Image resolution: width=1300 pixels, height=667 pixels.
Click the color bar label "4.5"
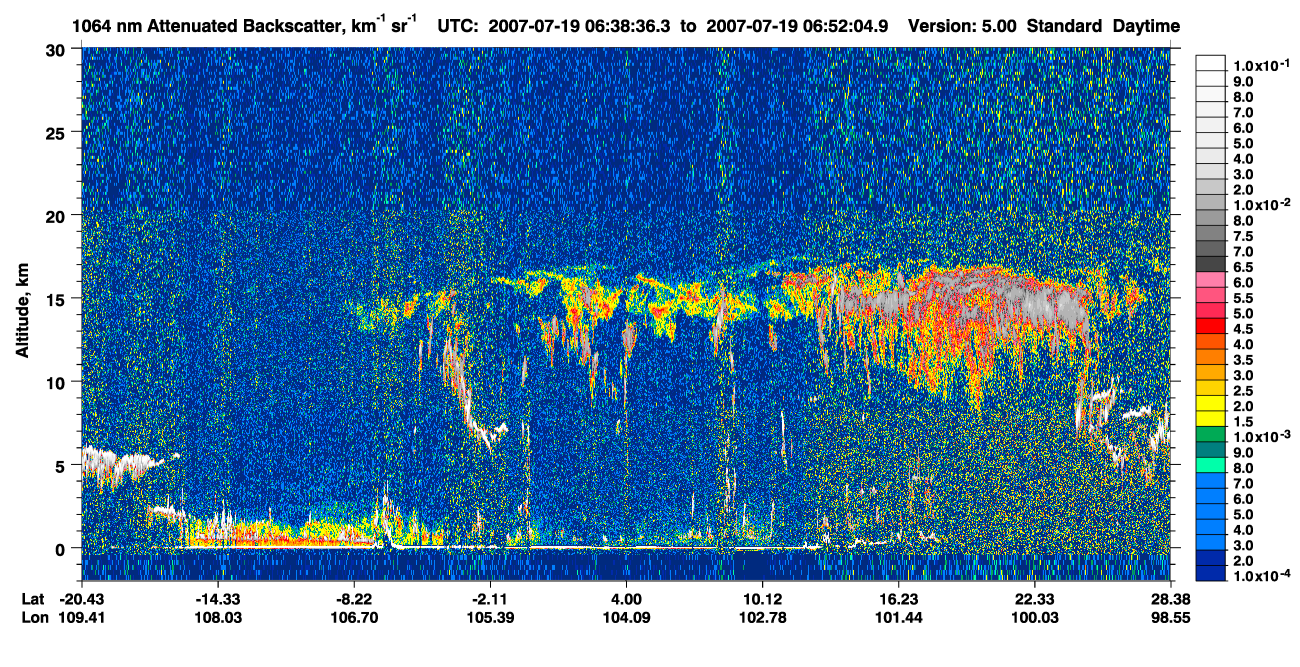pyautogui.click(x=1243, y=330)
